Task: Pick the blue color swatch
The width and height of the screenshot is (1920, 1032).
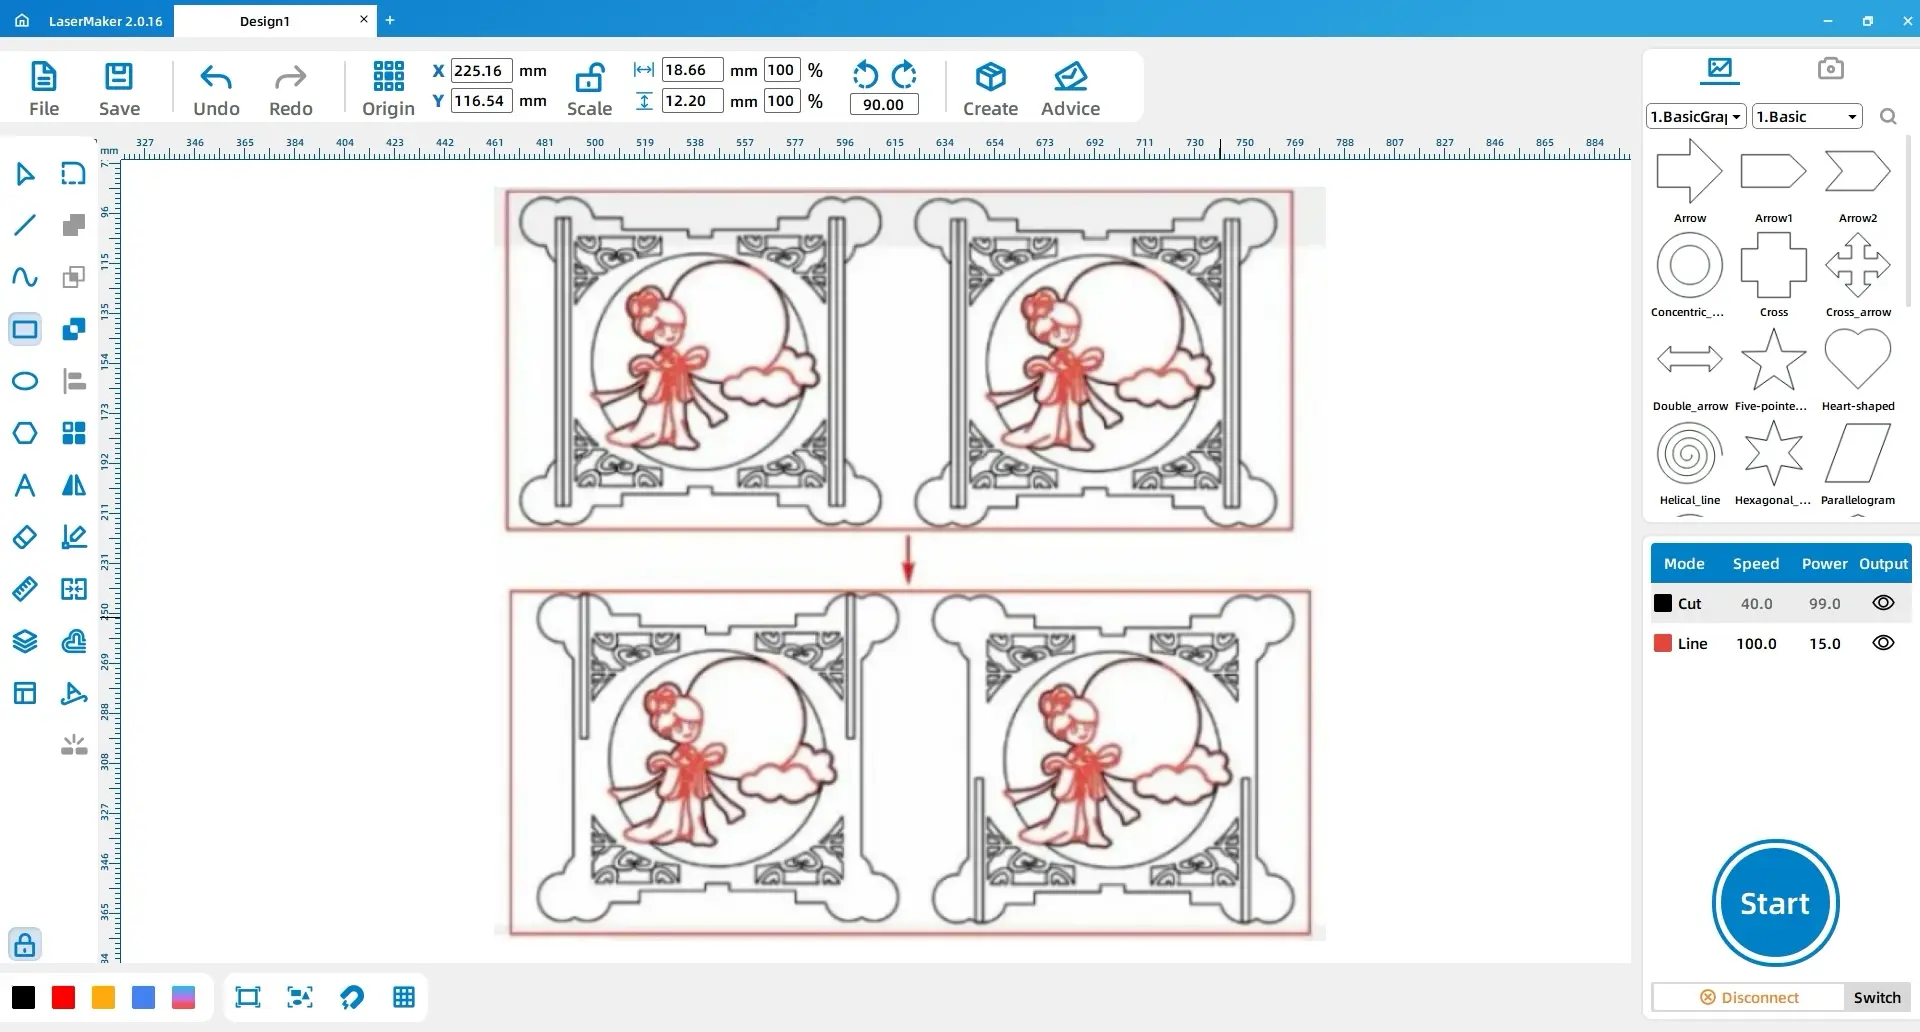Action: coord(143,997)
